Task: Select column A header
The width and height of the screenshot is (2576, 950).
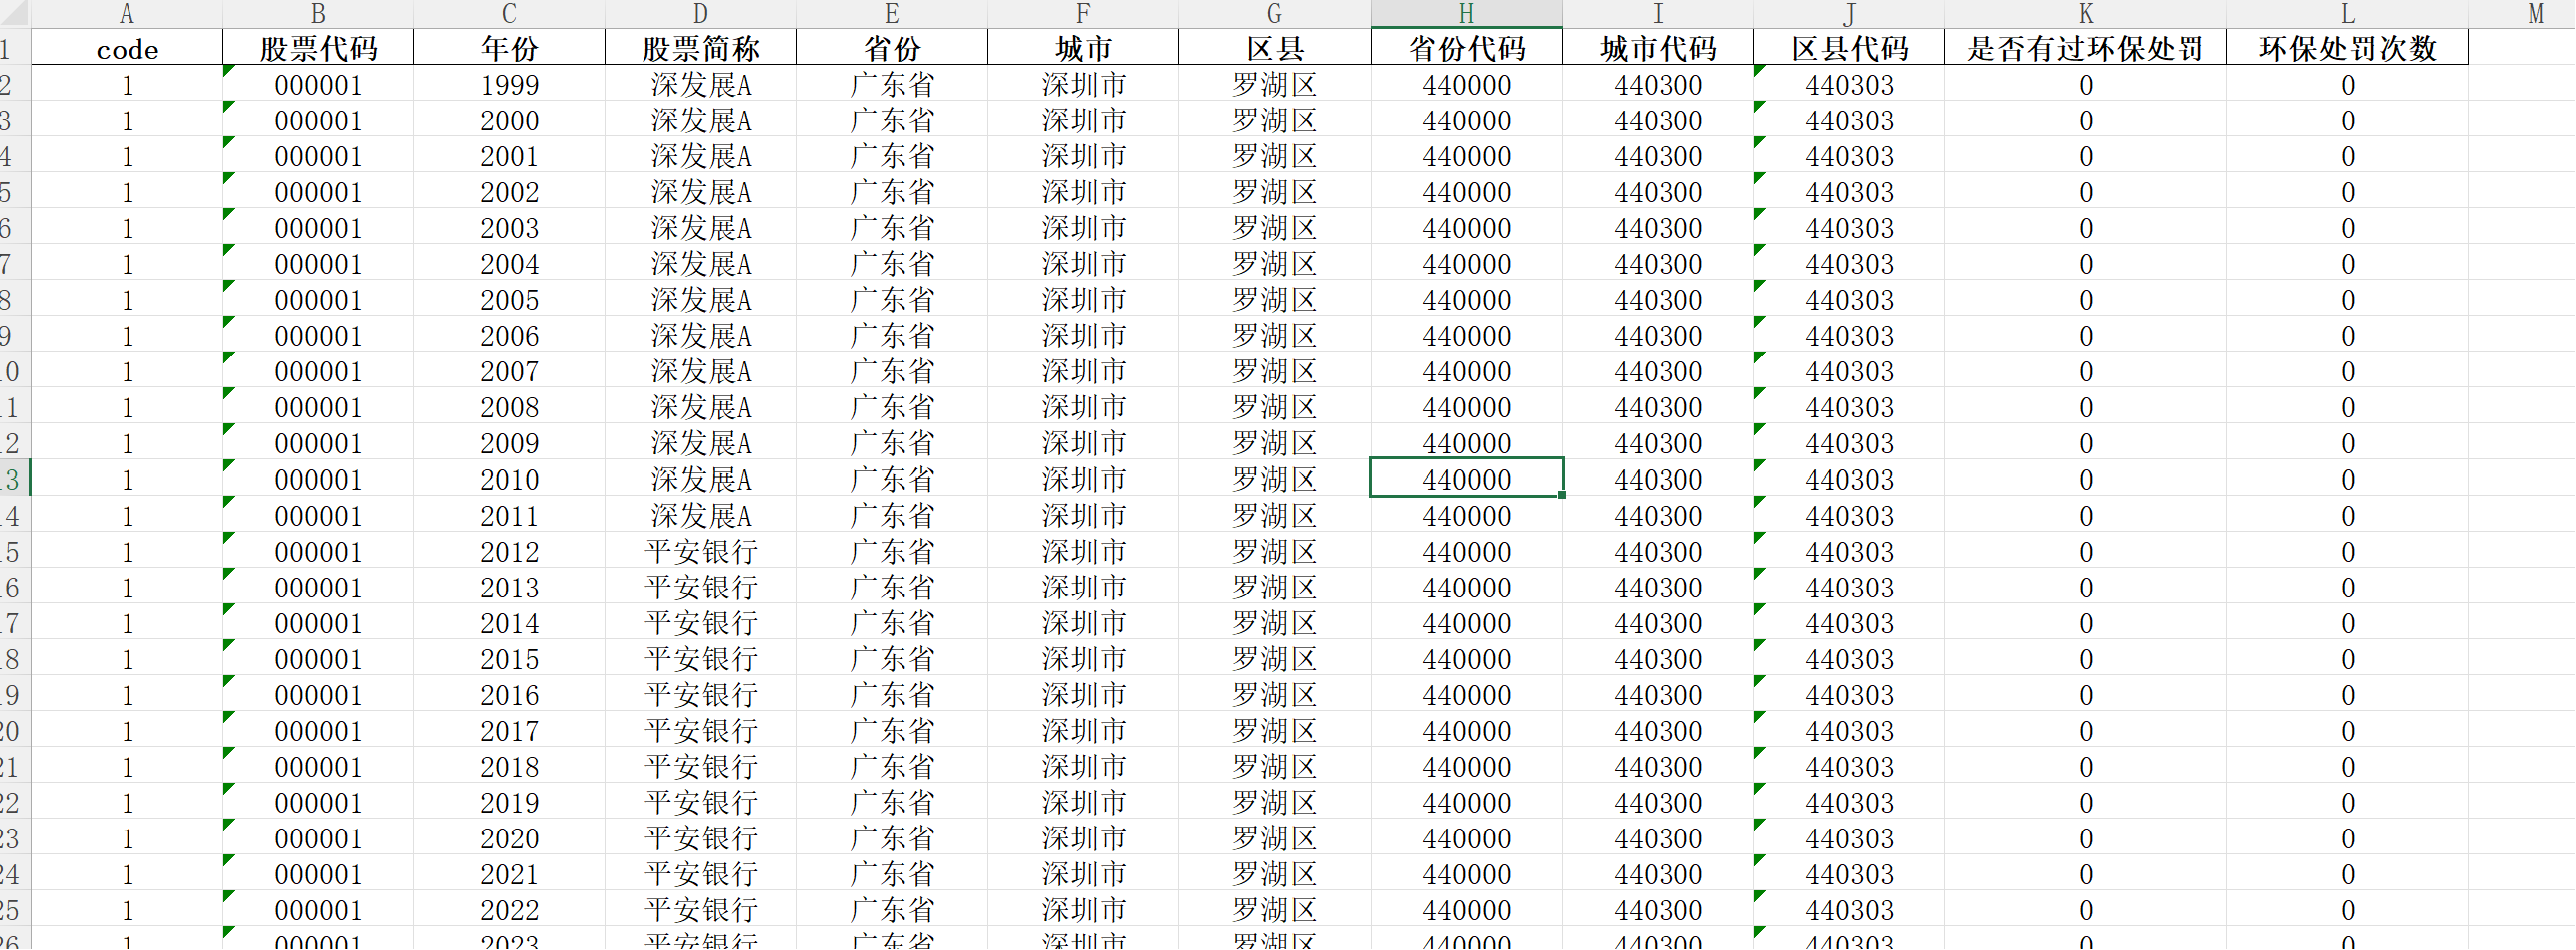Action: [x=127, y=13]
